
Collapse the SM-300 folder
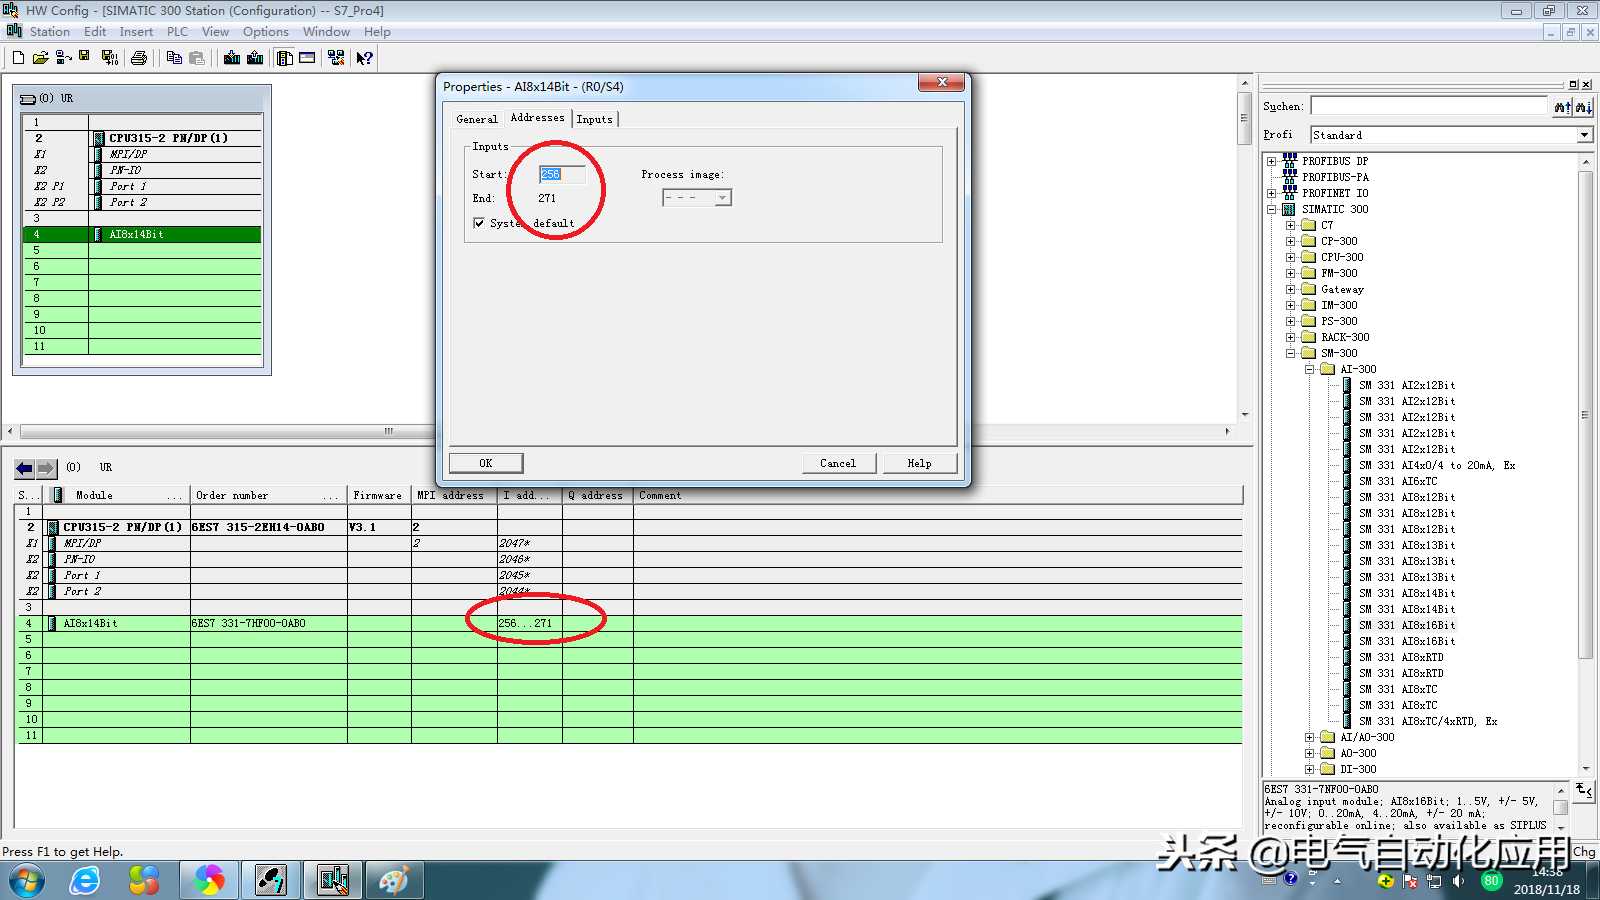coord(1291,353)
